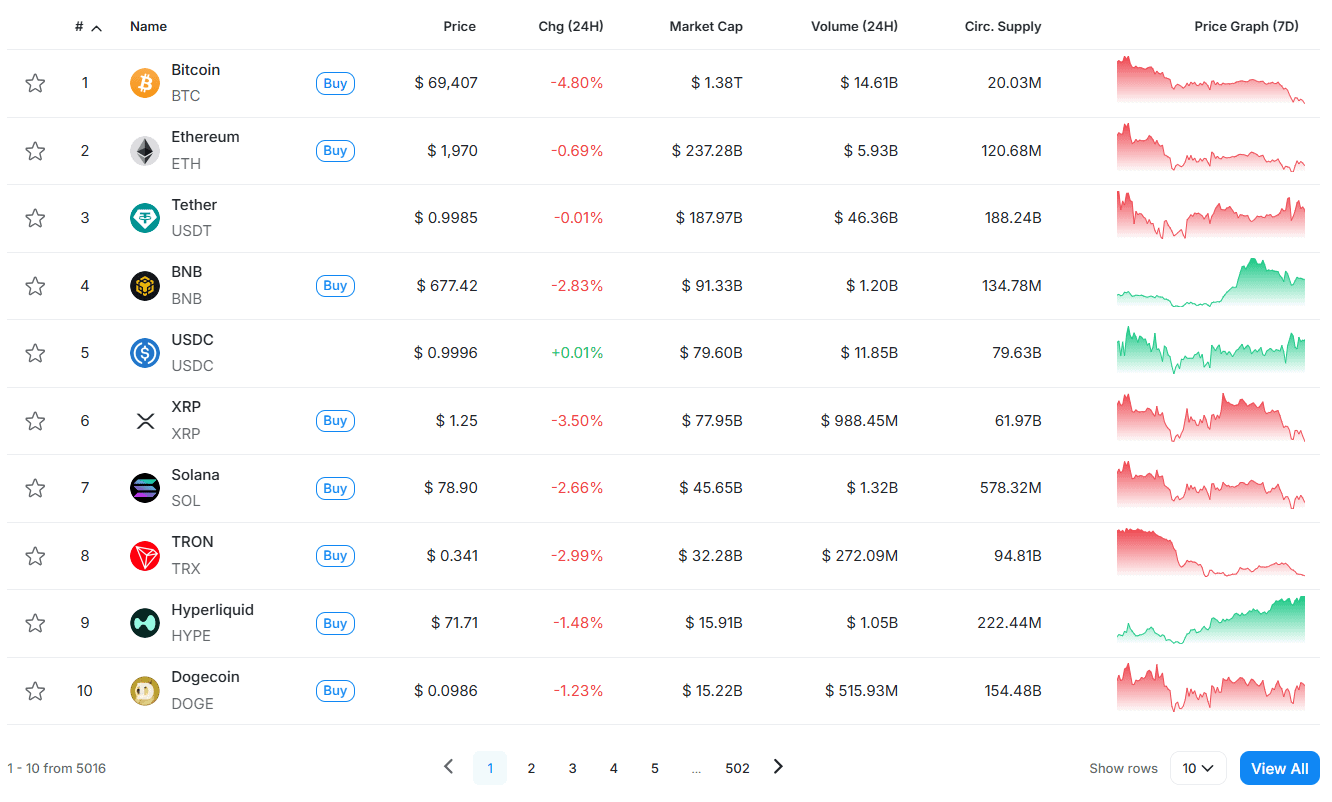Go to page 3

click(x=572, y=768)
